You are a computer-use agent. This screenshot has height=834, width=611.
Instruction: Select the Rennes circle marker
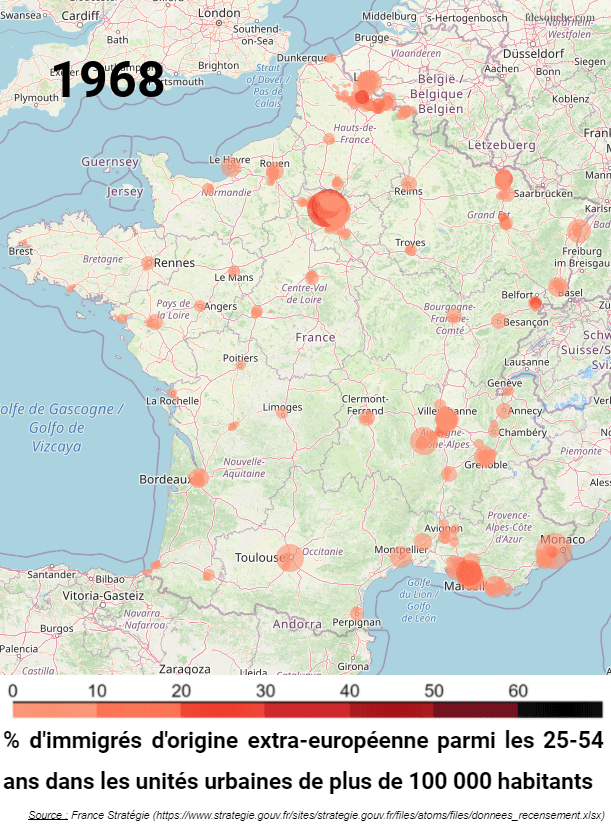147,263
